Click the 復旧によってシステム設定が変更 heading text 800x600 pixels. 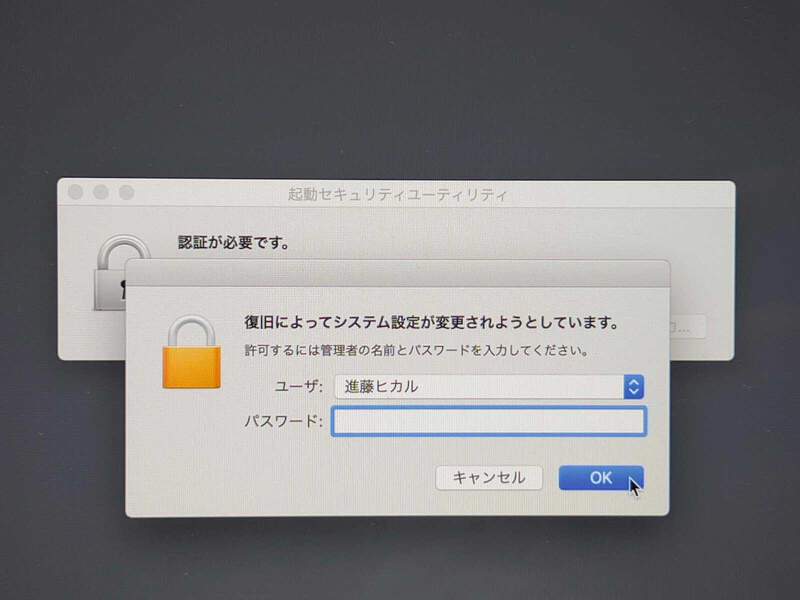coord(431,322)
